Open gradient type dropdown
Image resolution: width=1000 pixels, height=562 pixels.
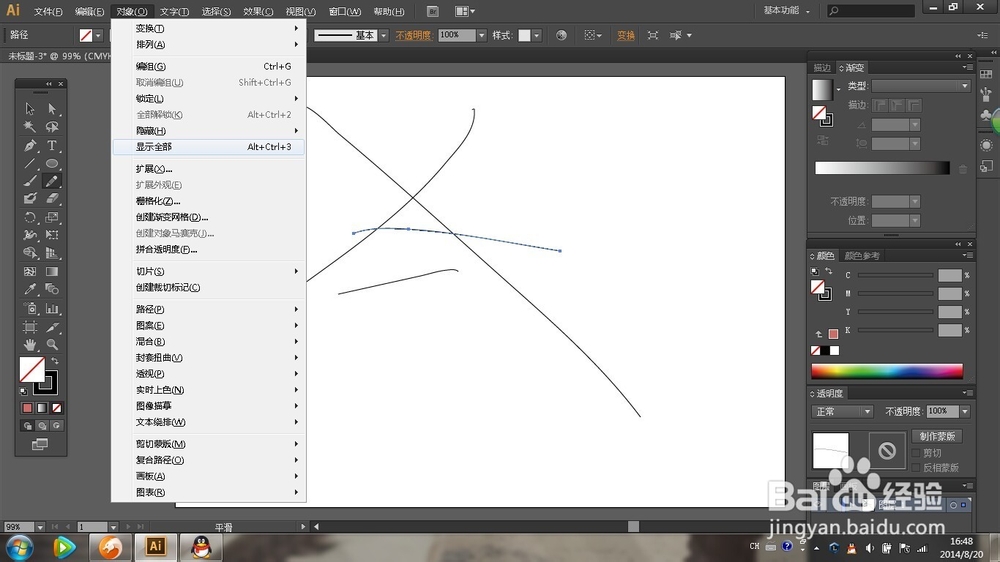(x=921, y=86)
